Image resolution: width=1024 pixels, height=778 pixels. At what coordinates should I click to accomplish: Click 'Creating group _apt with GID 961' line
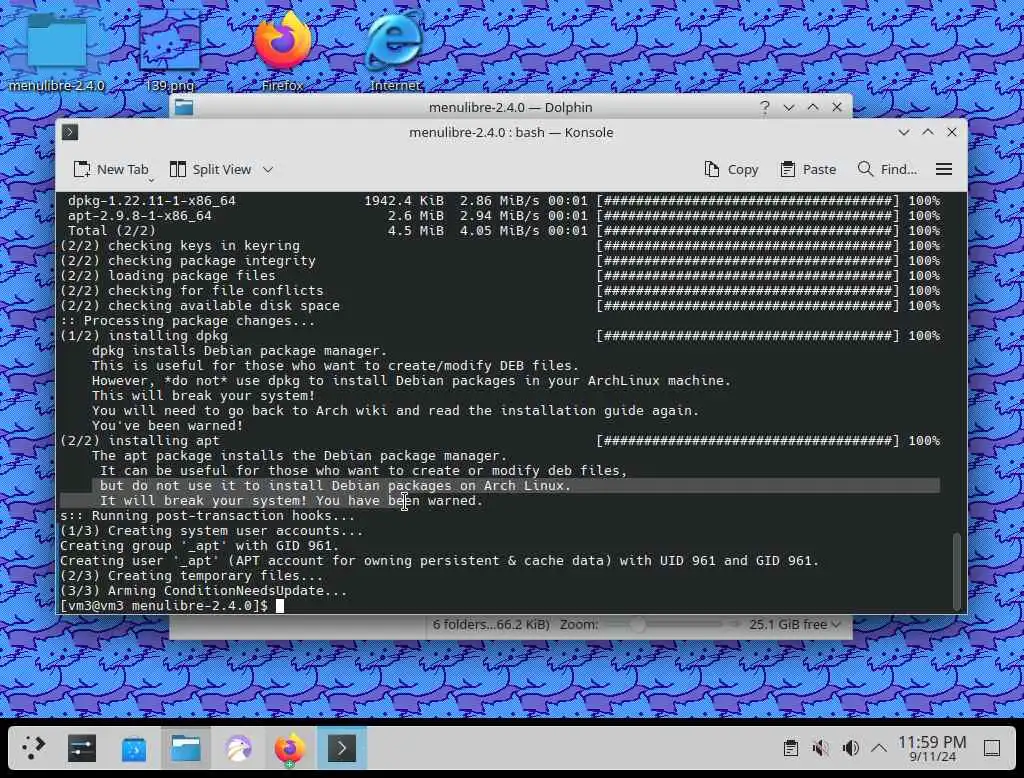click(x=200, y=545)
